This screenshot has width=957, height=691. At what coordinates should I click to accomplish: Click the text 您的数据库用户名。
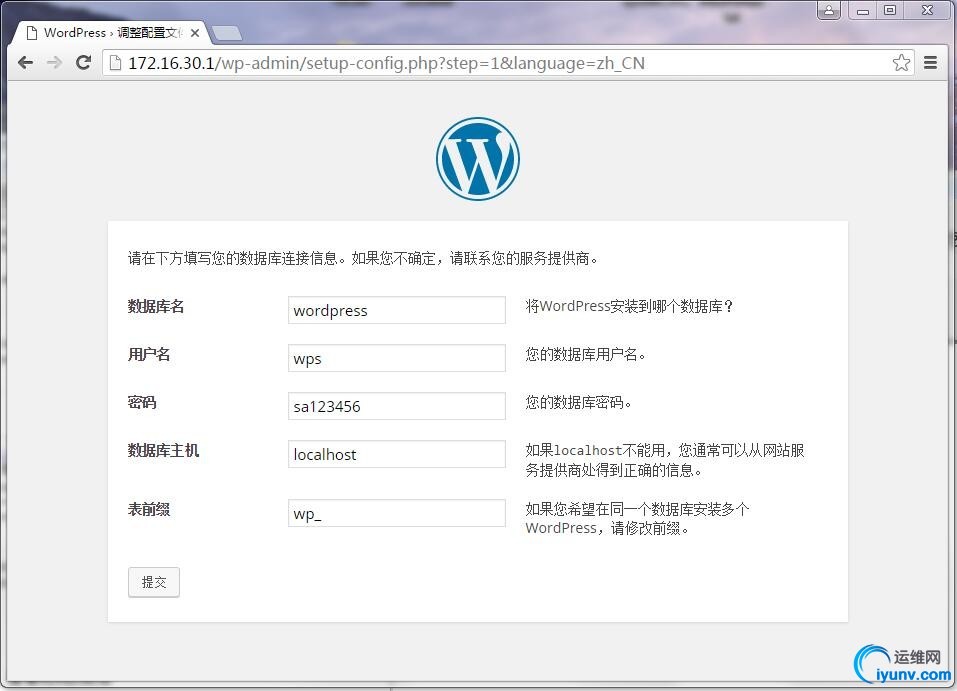point(586,354)
